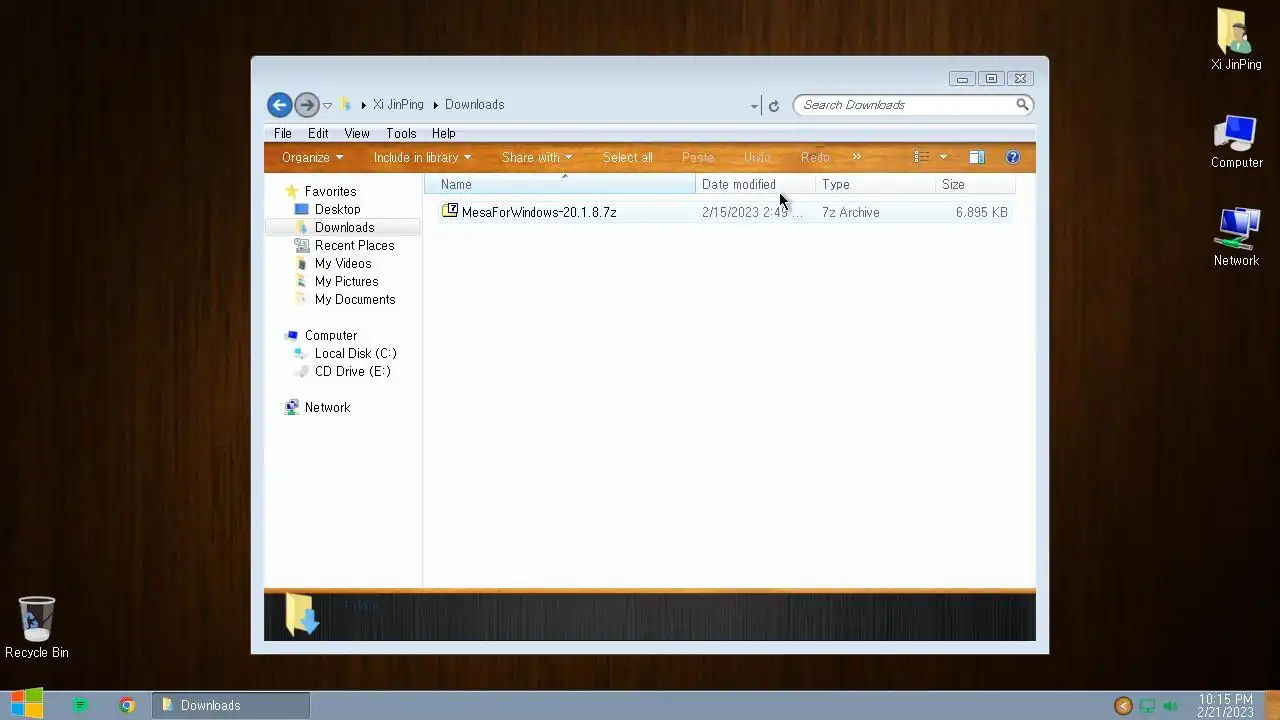The height and width of the screenshot is (720, 1280).
Task: Open Help with the question mark icon
Action: click(x=1012, y=157)
